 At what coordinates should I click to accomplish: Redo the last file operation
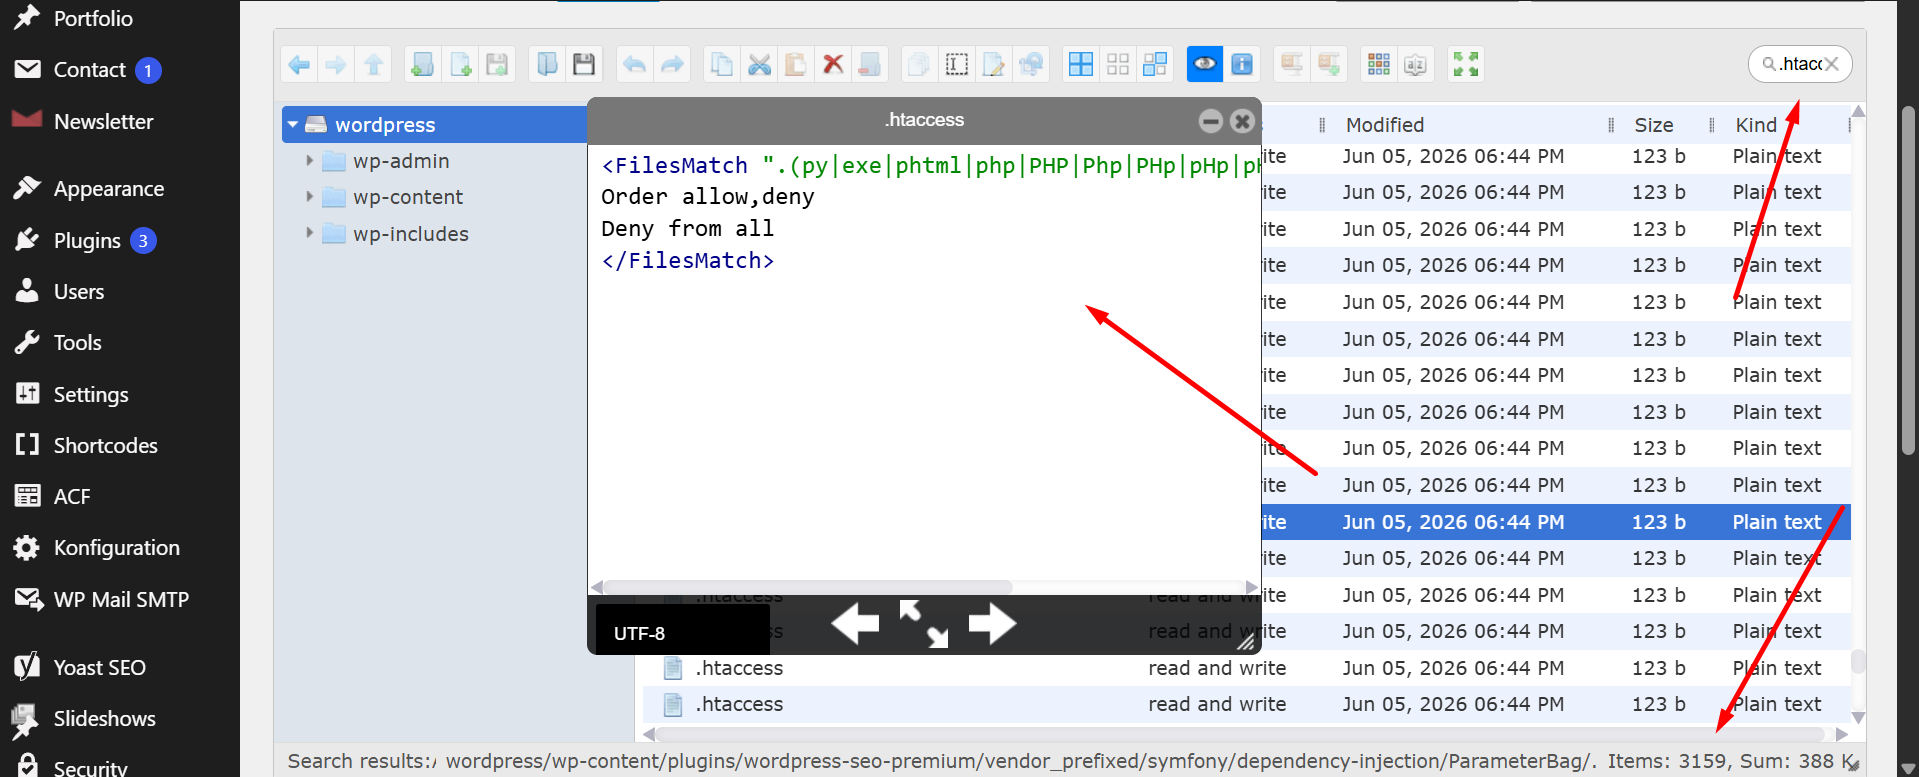click(x=672, y=65)
